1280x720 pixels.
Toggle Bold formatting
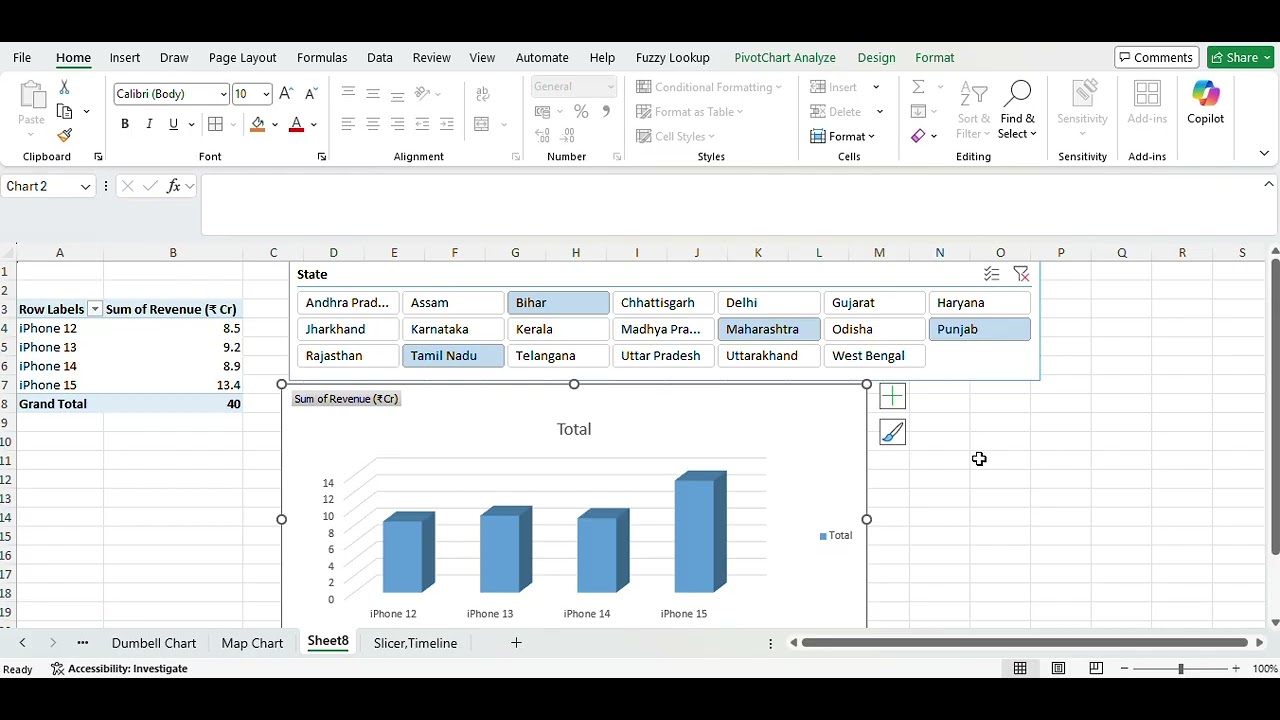click(125, 124)
